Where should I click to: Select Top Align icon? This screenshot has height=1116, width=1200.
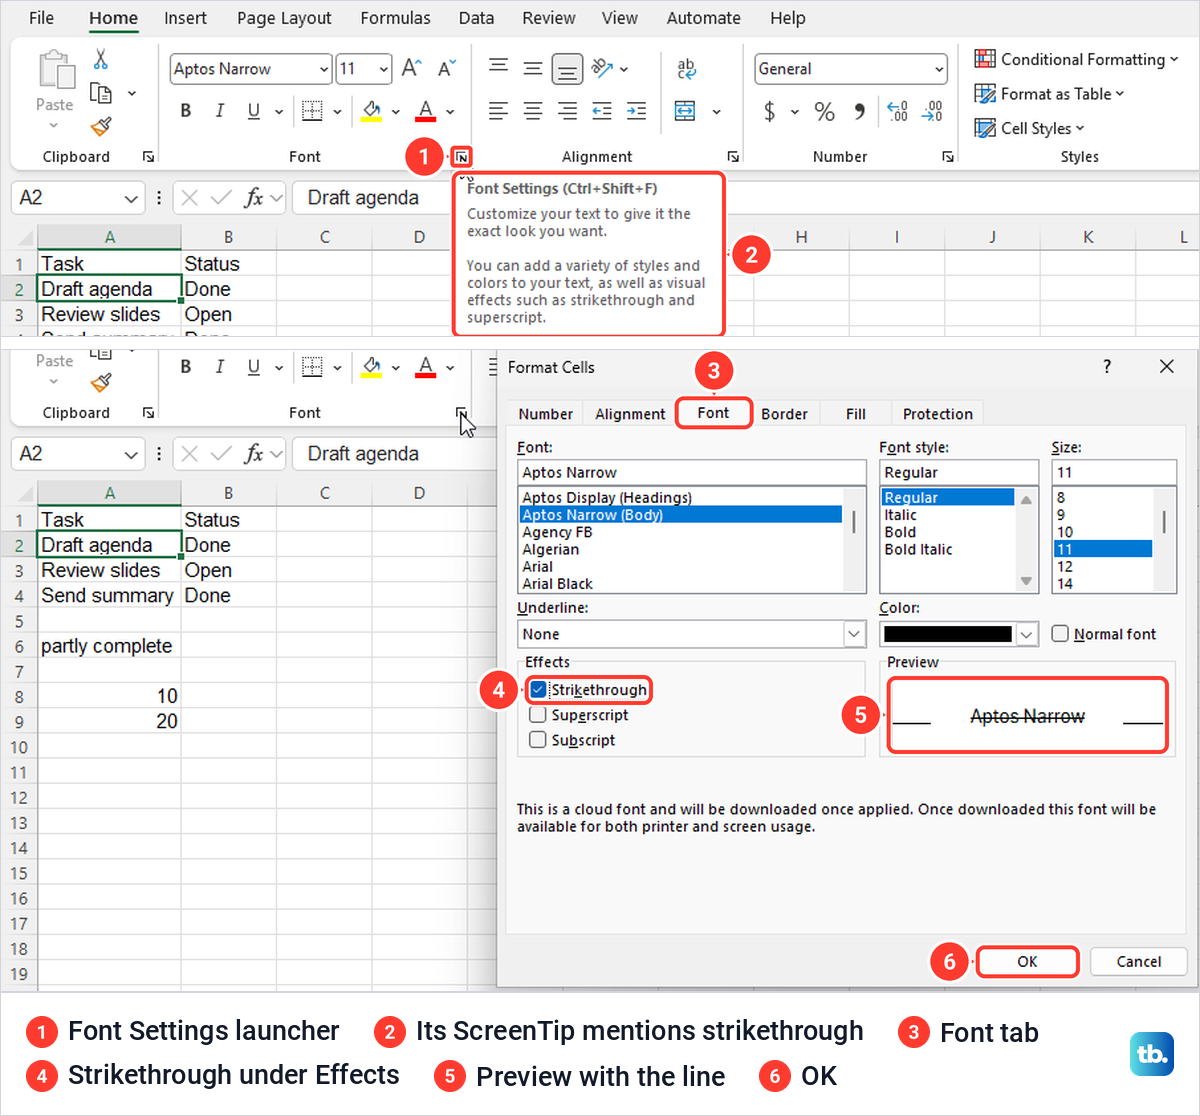point(498,68)
